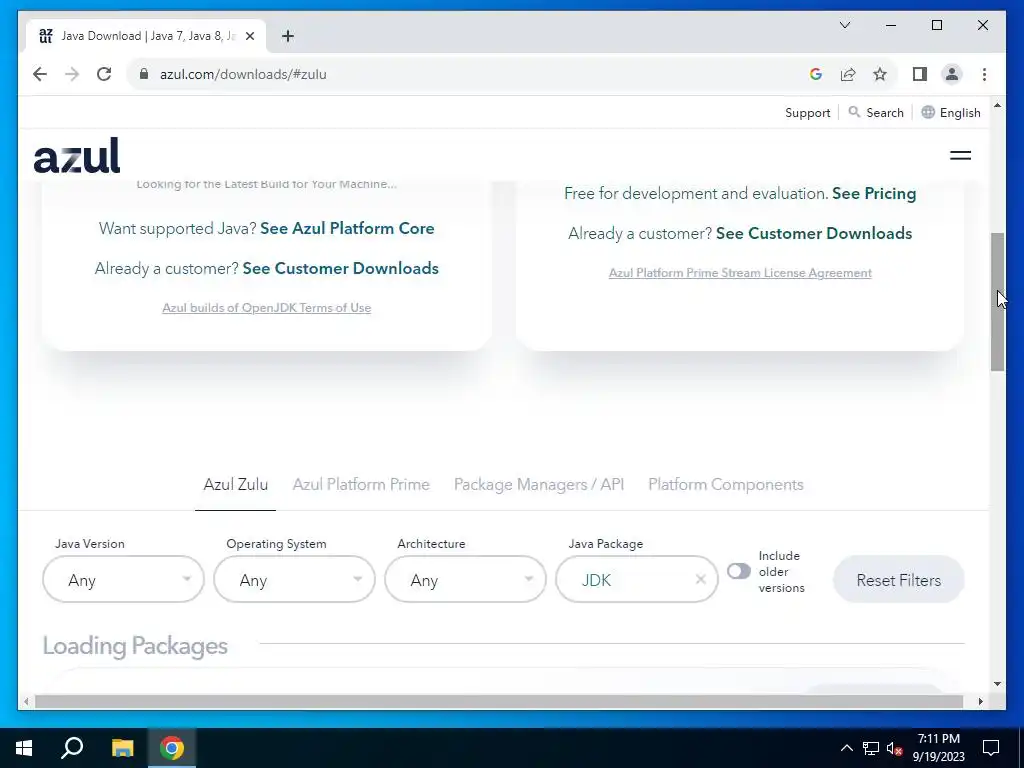
Task: Click the Azul logo
Action: coord(77,155)
